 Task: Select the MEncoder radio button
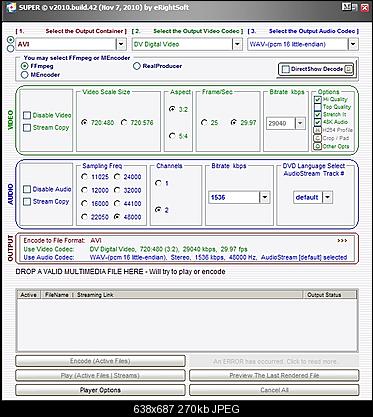pos(24,75)
